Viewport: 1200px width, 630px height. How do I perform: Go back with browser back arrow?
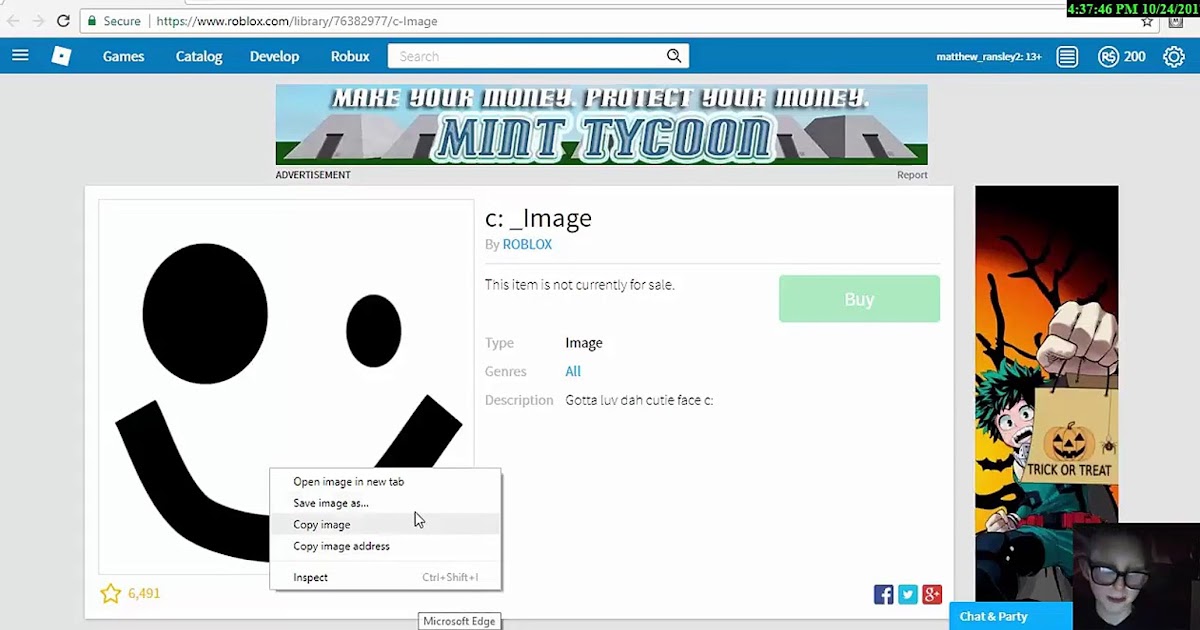pos(14,21)
